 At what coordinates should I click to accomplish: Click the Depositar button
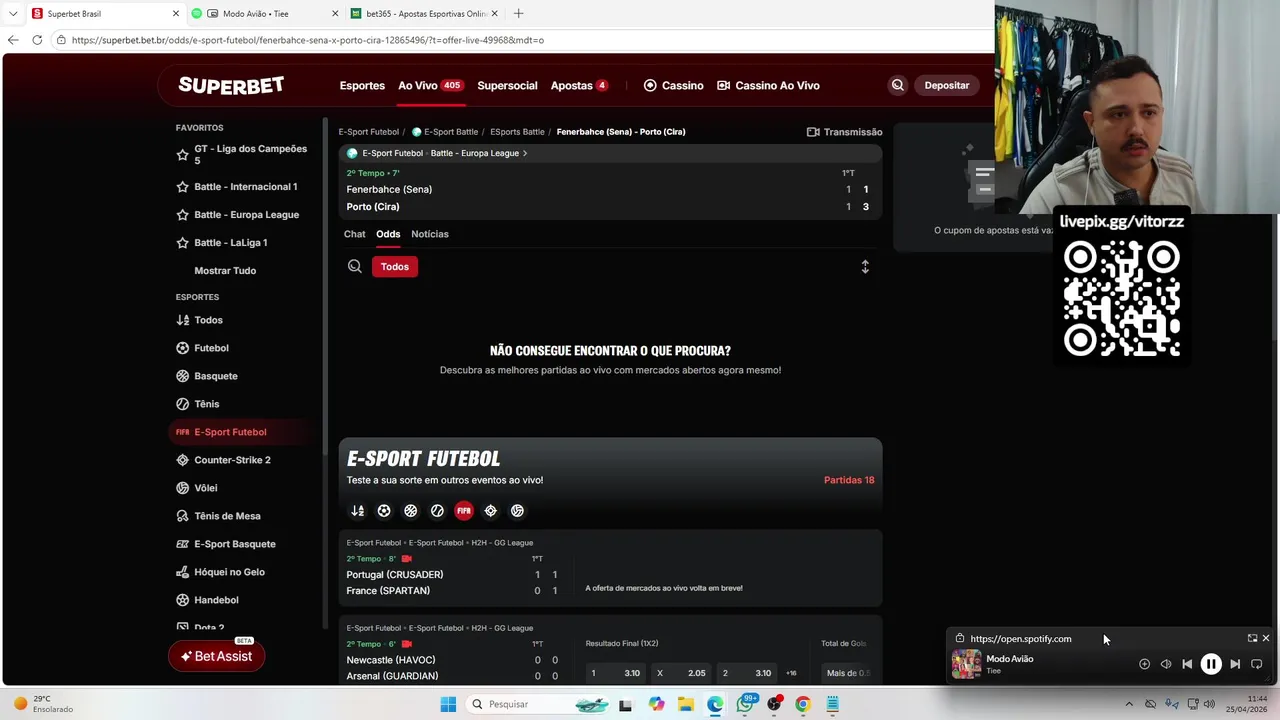click(946, 86)
